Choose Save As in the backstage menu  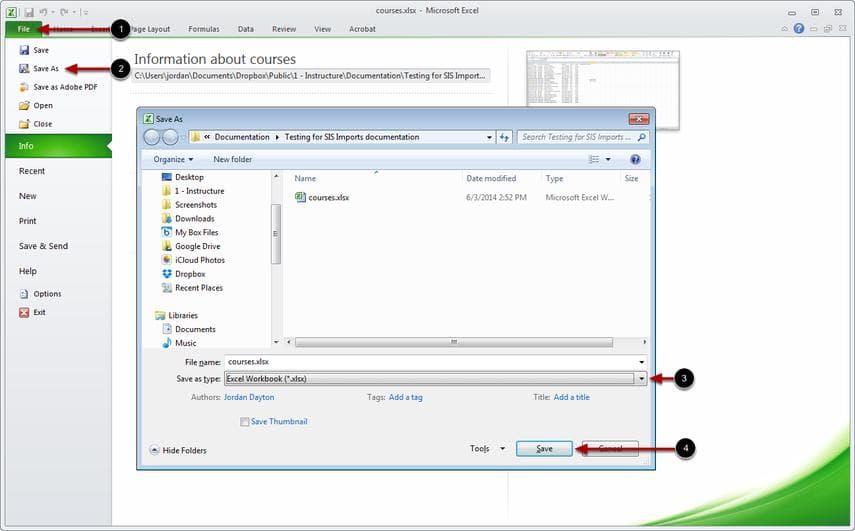39,69
